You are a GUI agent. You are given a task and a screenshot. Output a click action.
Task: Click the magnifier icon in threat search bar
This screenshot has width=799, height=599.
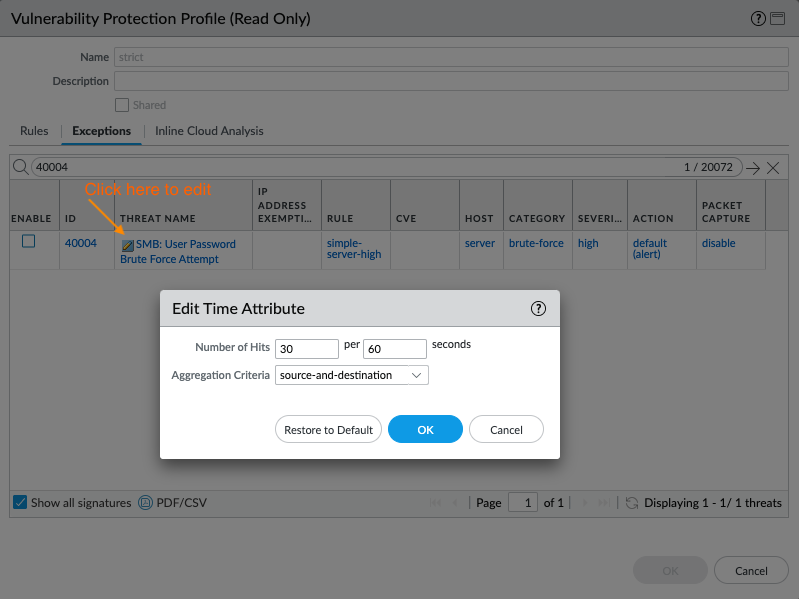[x=20, y=168]
